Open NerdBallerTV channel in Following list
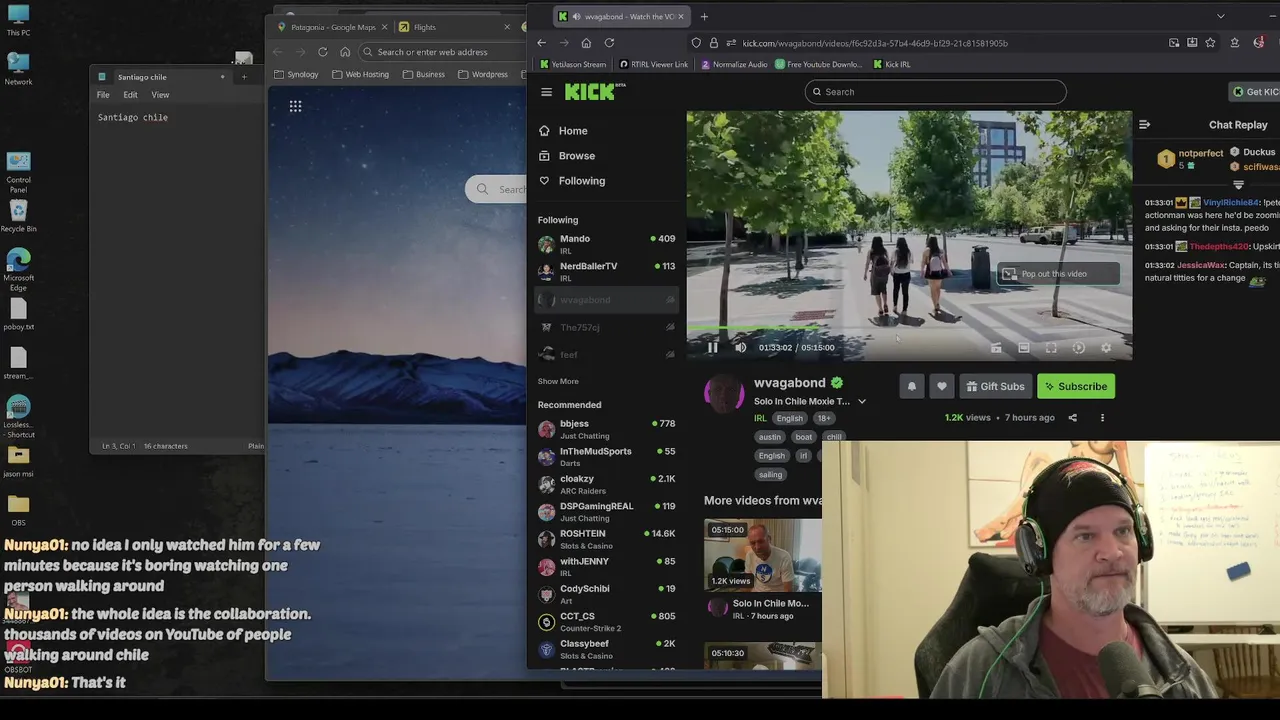This screenshot has height=720, width=1280. point(606,272)
